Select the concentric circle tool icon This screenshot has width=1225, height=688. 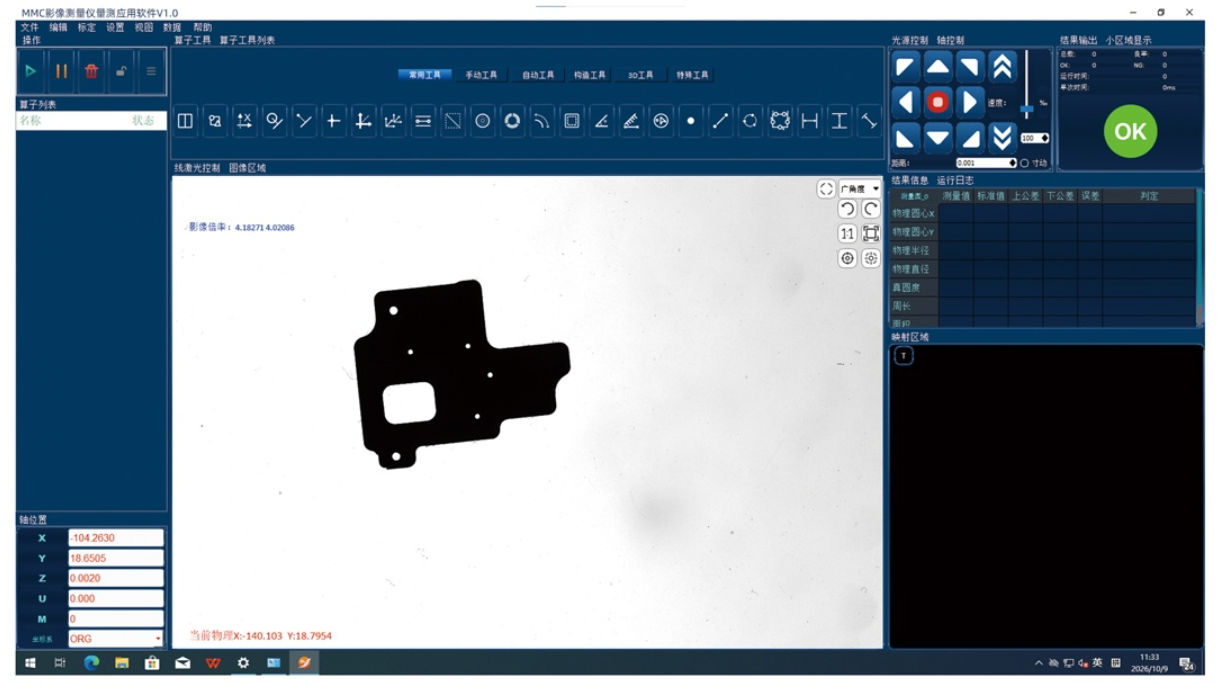click(483, 121)
